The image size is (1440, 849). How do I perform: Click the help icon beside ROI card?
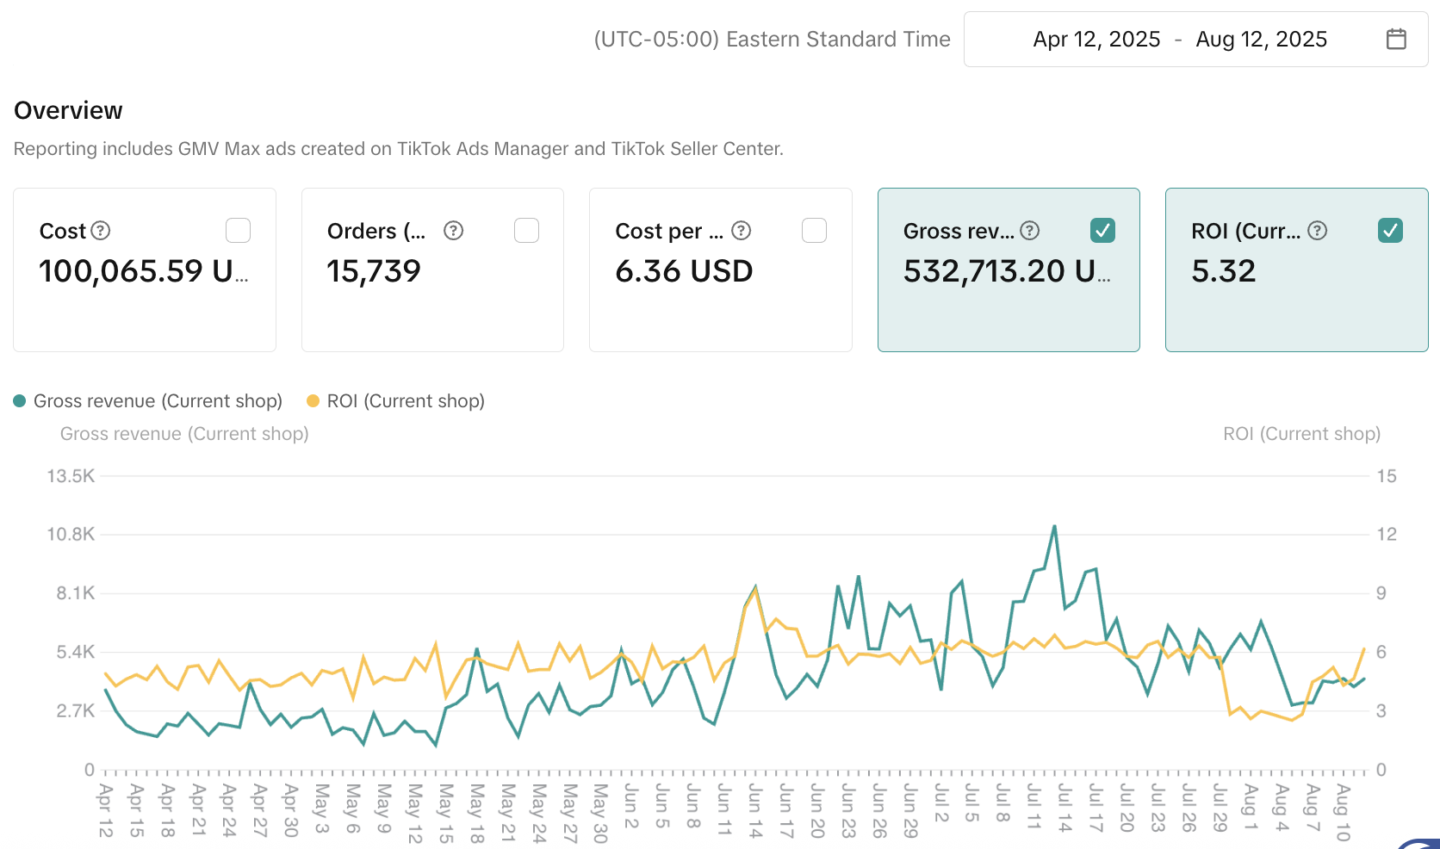pos(1318,231)
